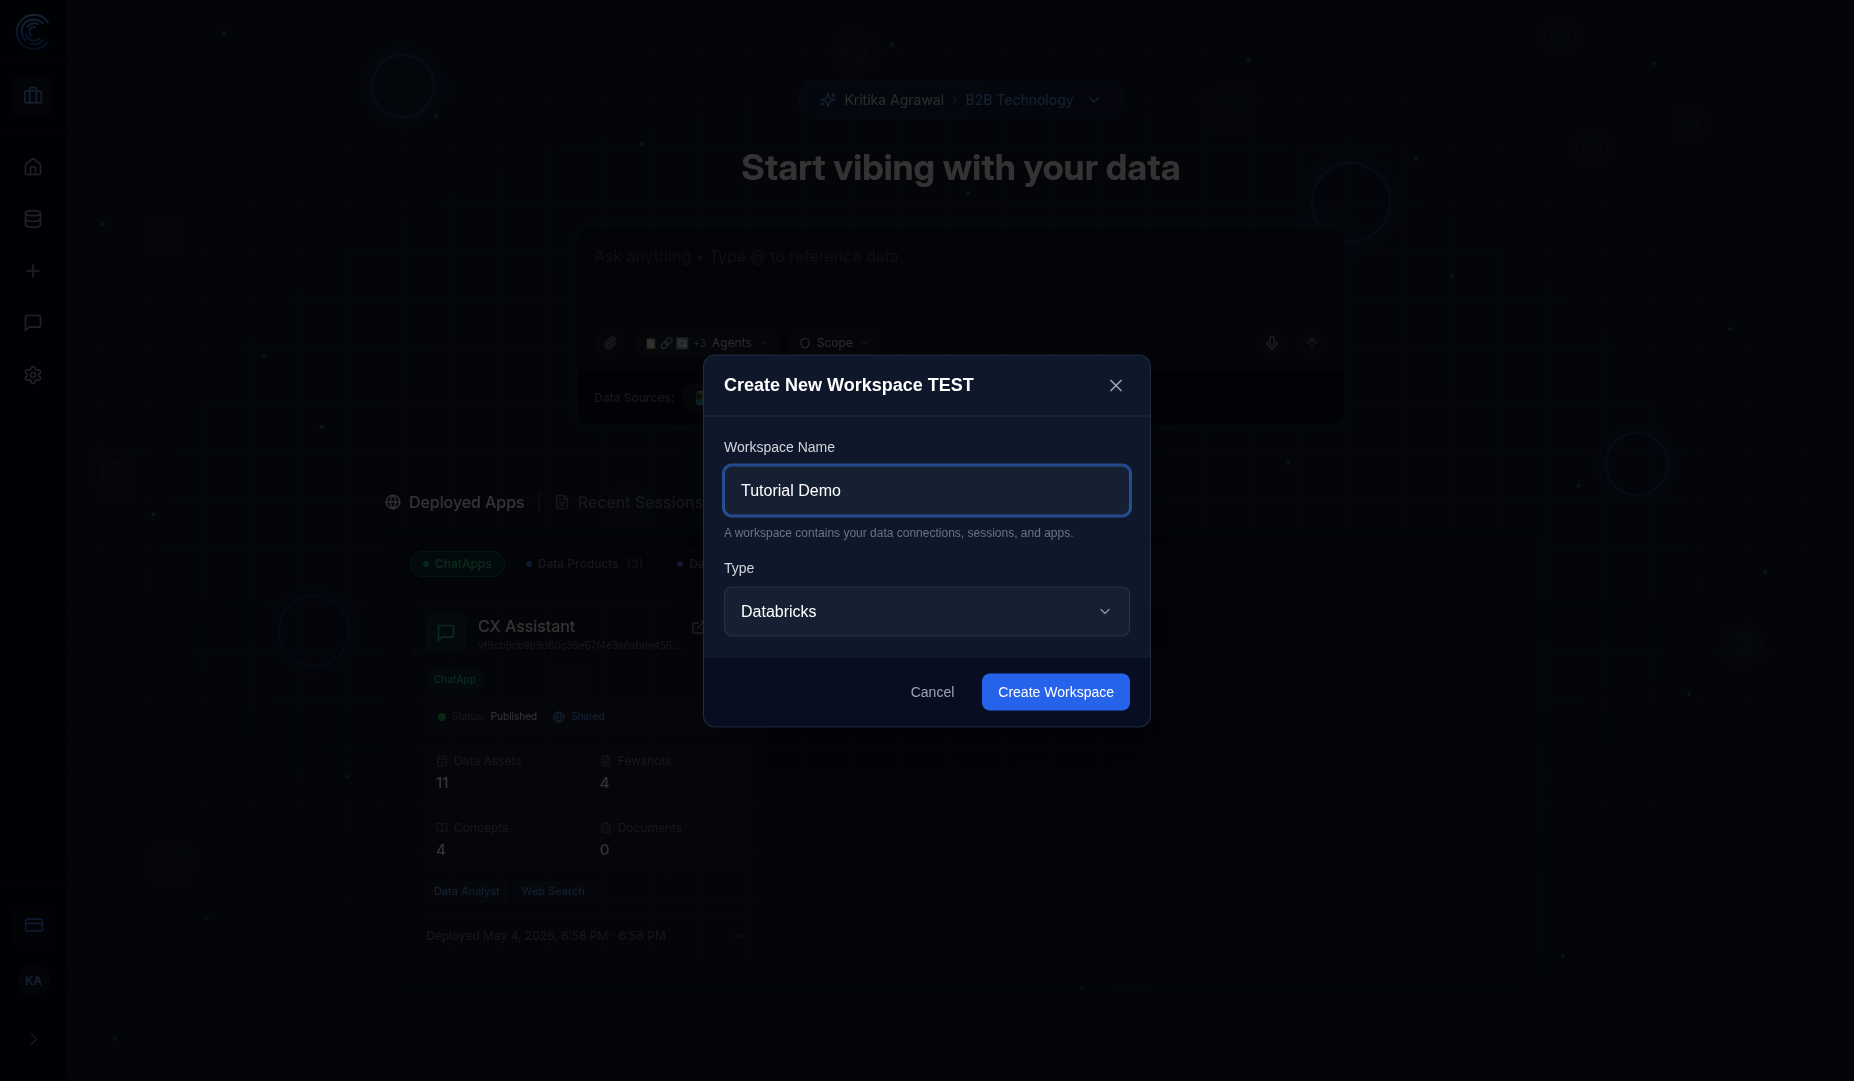Click the Web Search tag

pyautogui.click(x=553, y=891)
